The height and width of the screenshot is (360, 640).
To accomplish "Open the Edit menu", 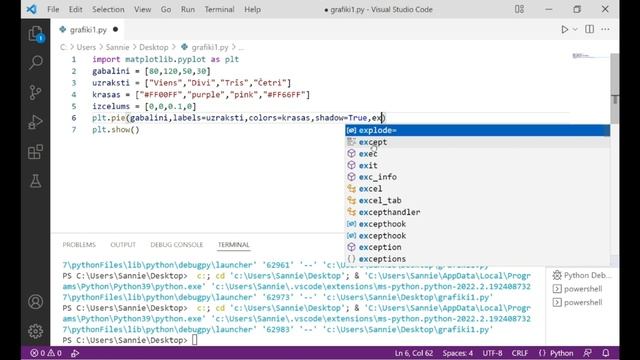I will [x=75, y=9].
